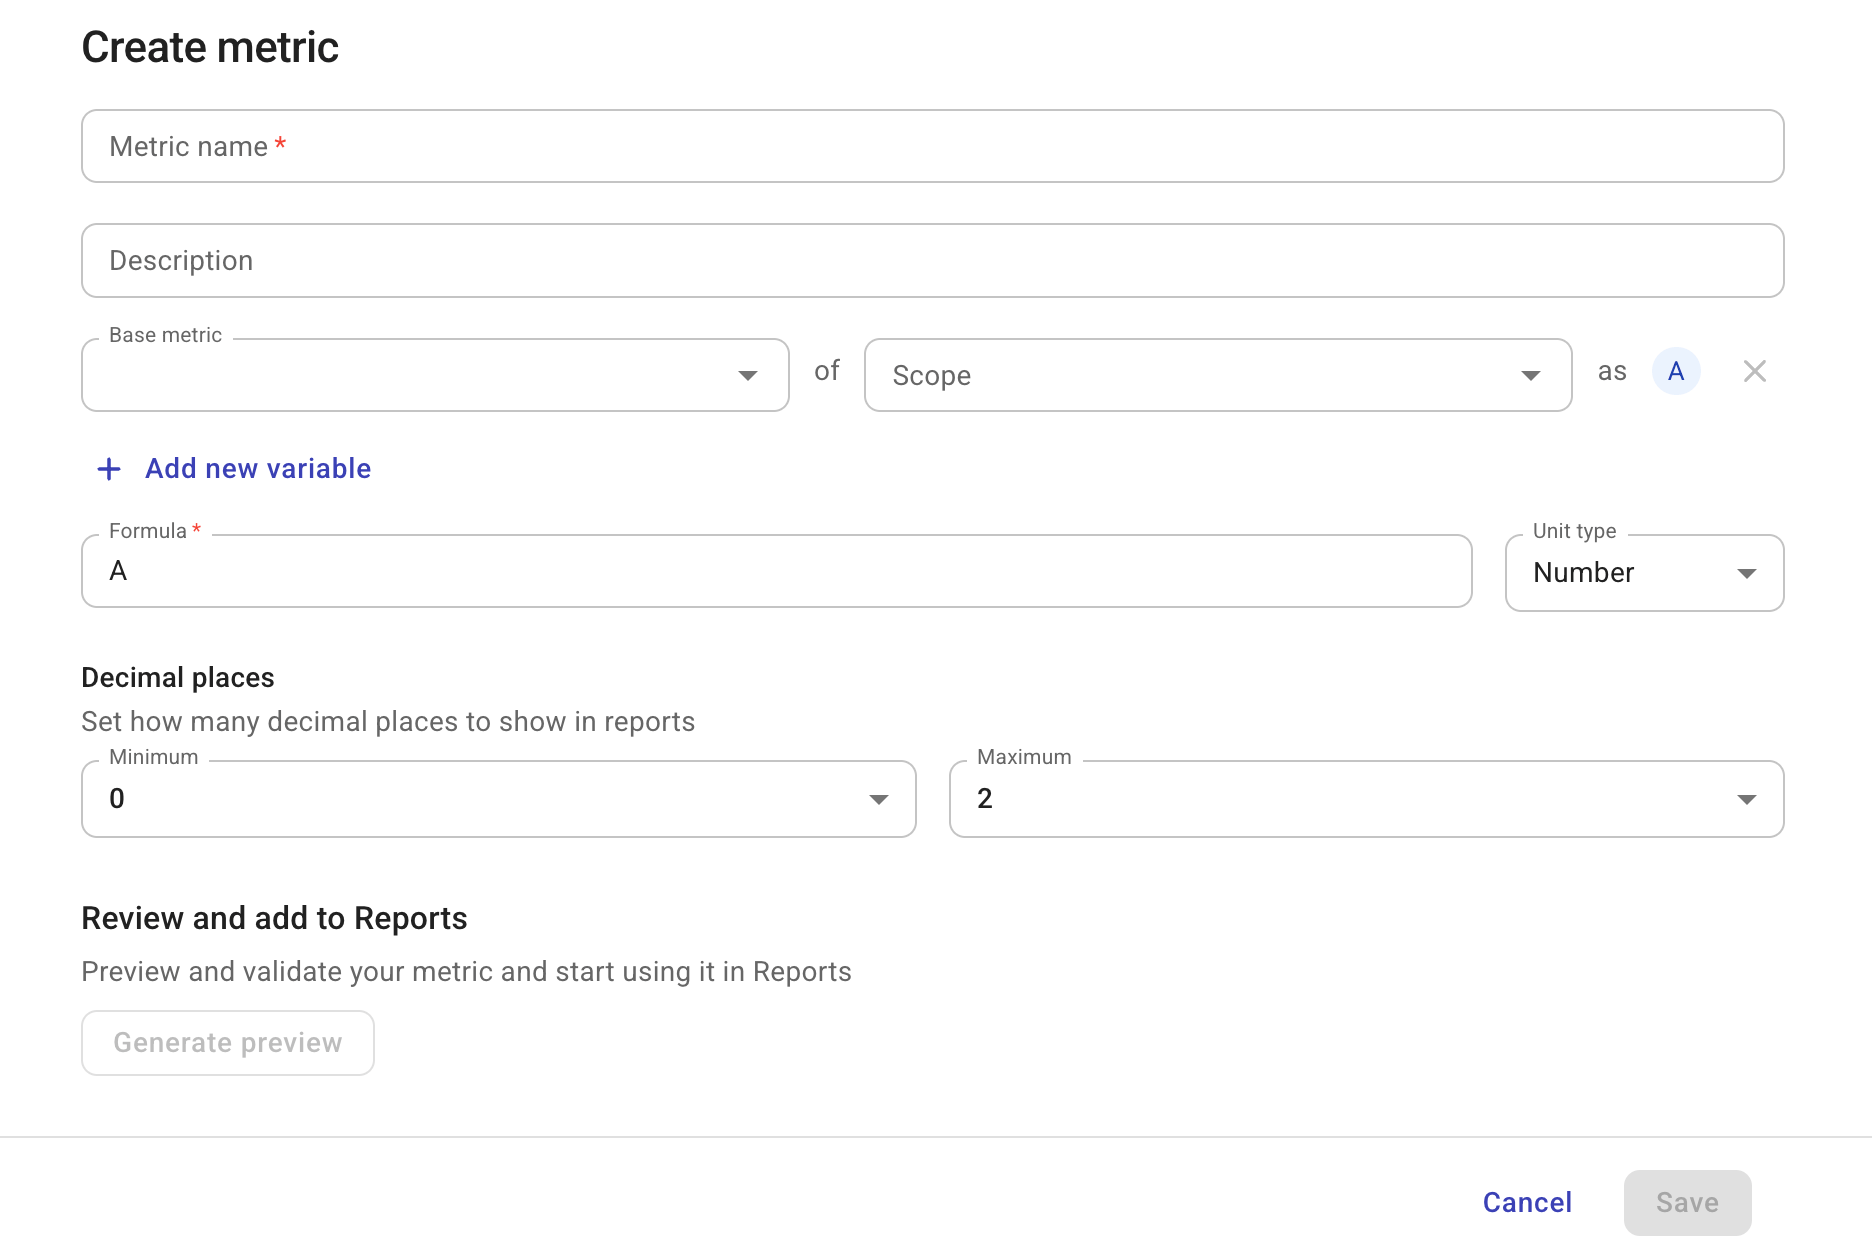This screenshot has height=1260, width=1872.
Task: Click the Scope dropdown arrow
Action: pos(1530,374)
